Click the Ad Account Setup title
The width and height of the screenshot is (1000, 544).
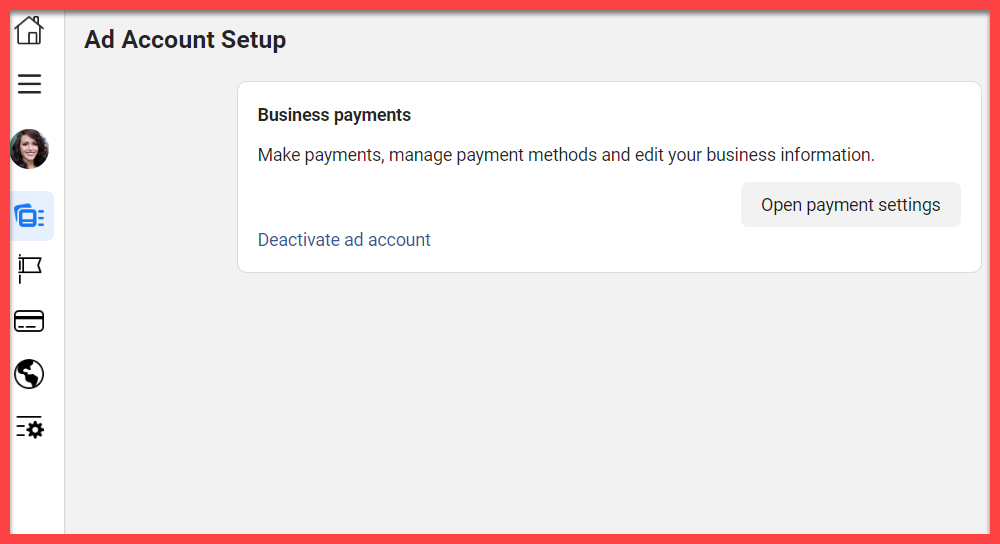point(185,40)
